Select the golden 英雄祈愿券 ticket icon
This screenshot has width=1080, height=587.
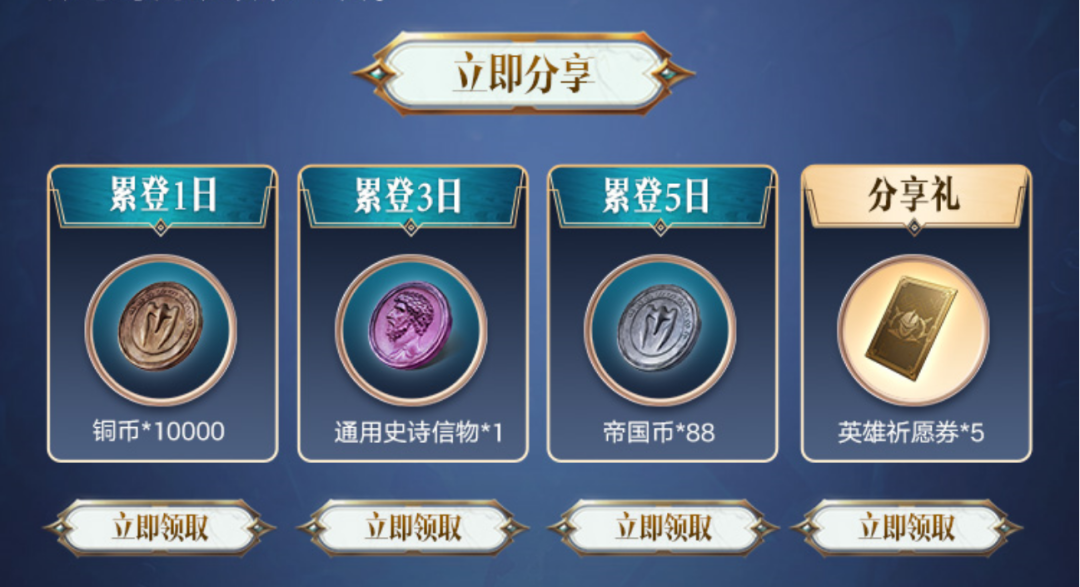(x=913, y=329)
